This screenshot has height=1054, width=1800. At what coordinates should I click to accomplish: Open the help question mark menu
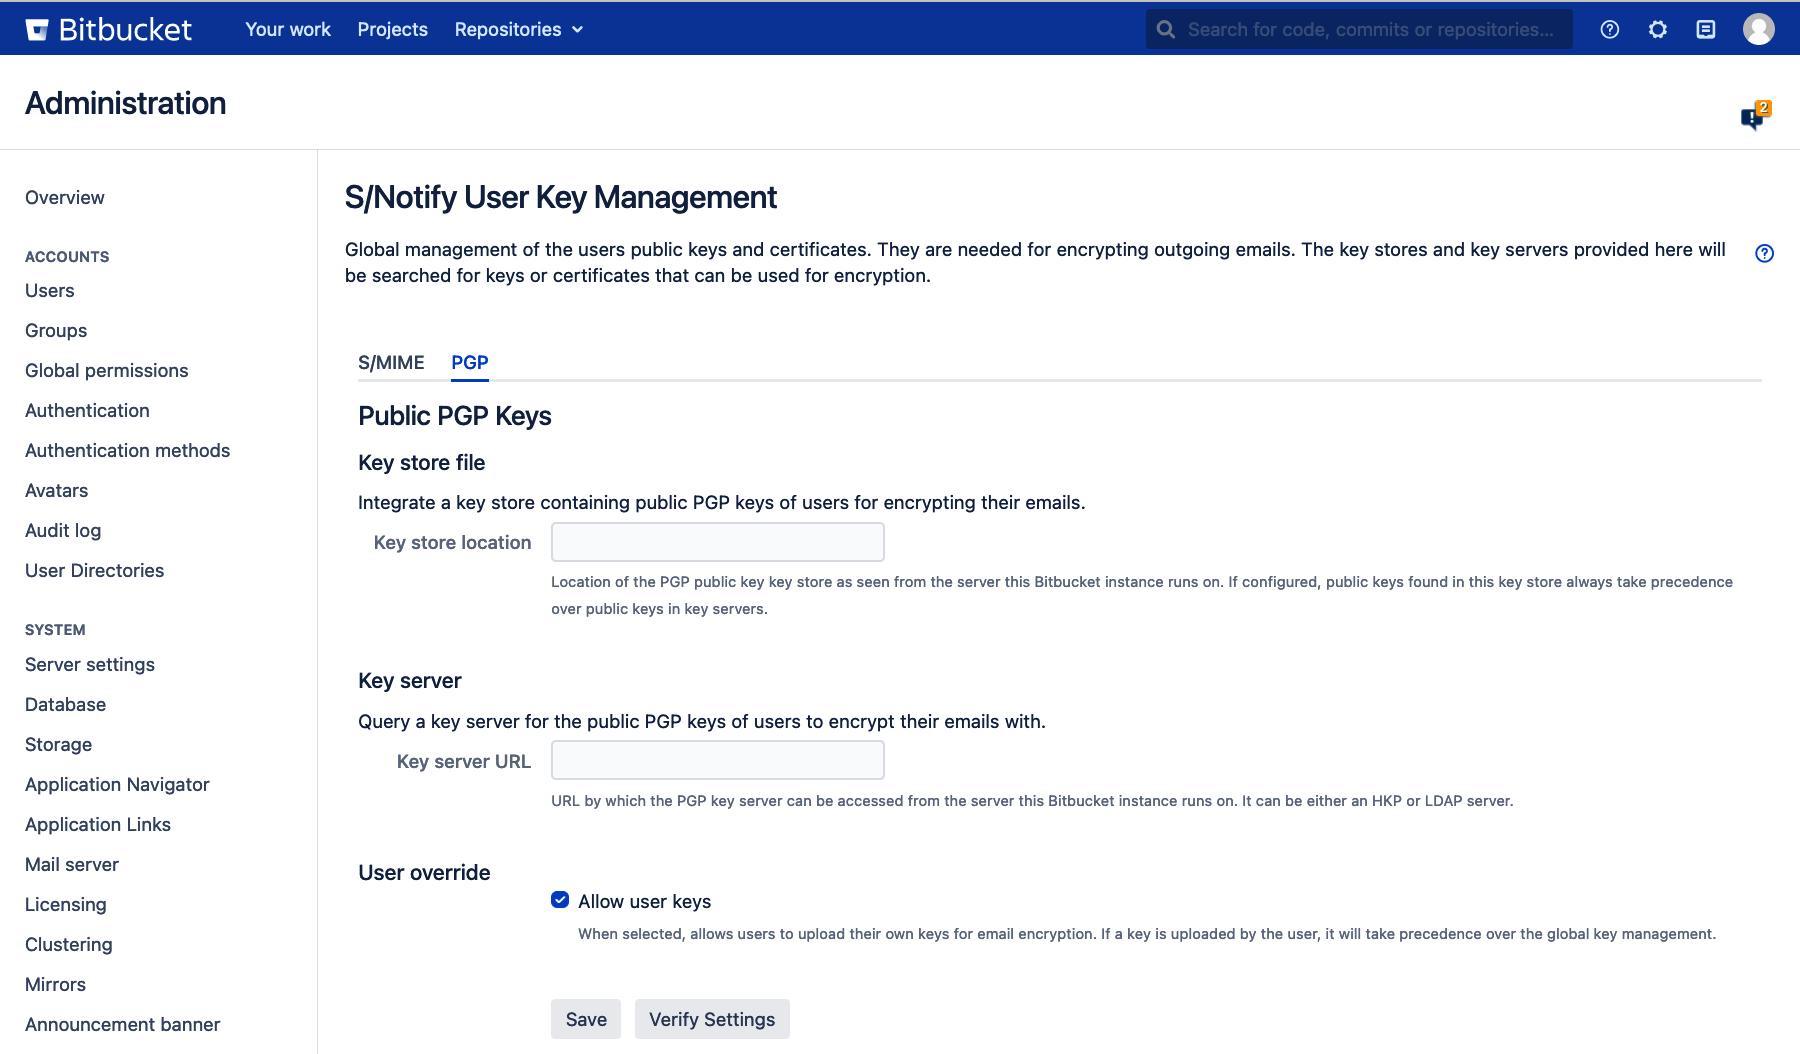point(1609,30)
